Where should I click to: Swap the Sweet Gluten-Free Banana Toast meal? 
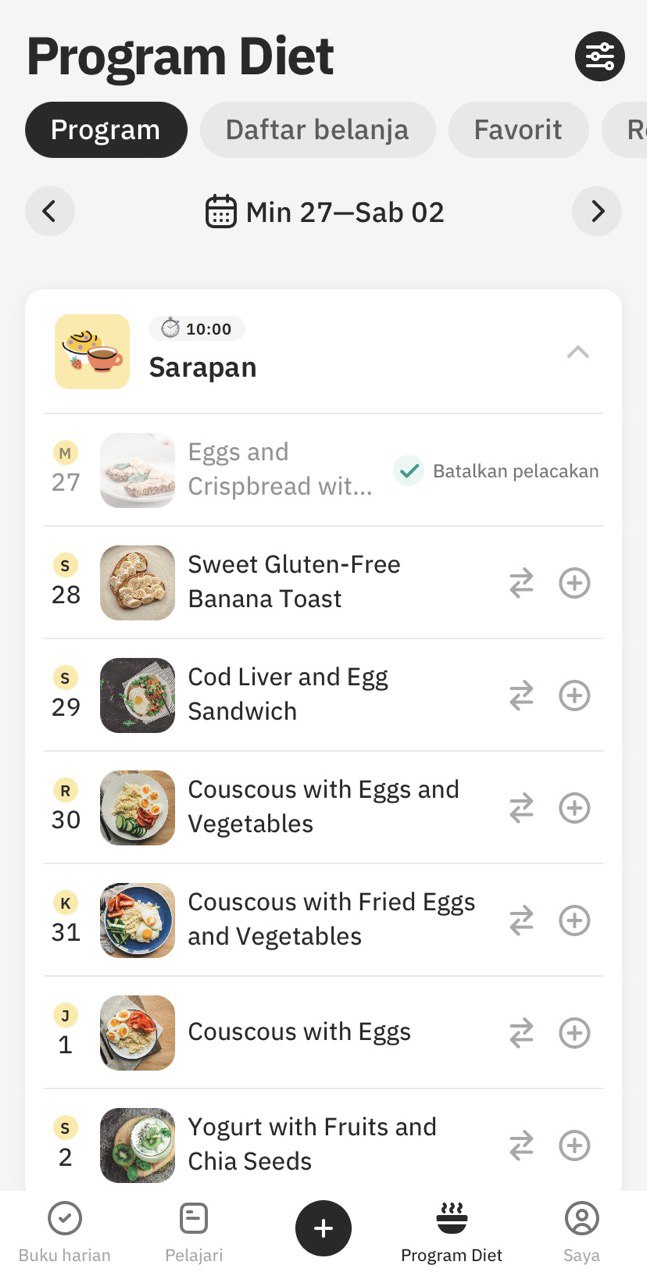(x=521, y=583)
